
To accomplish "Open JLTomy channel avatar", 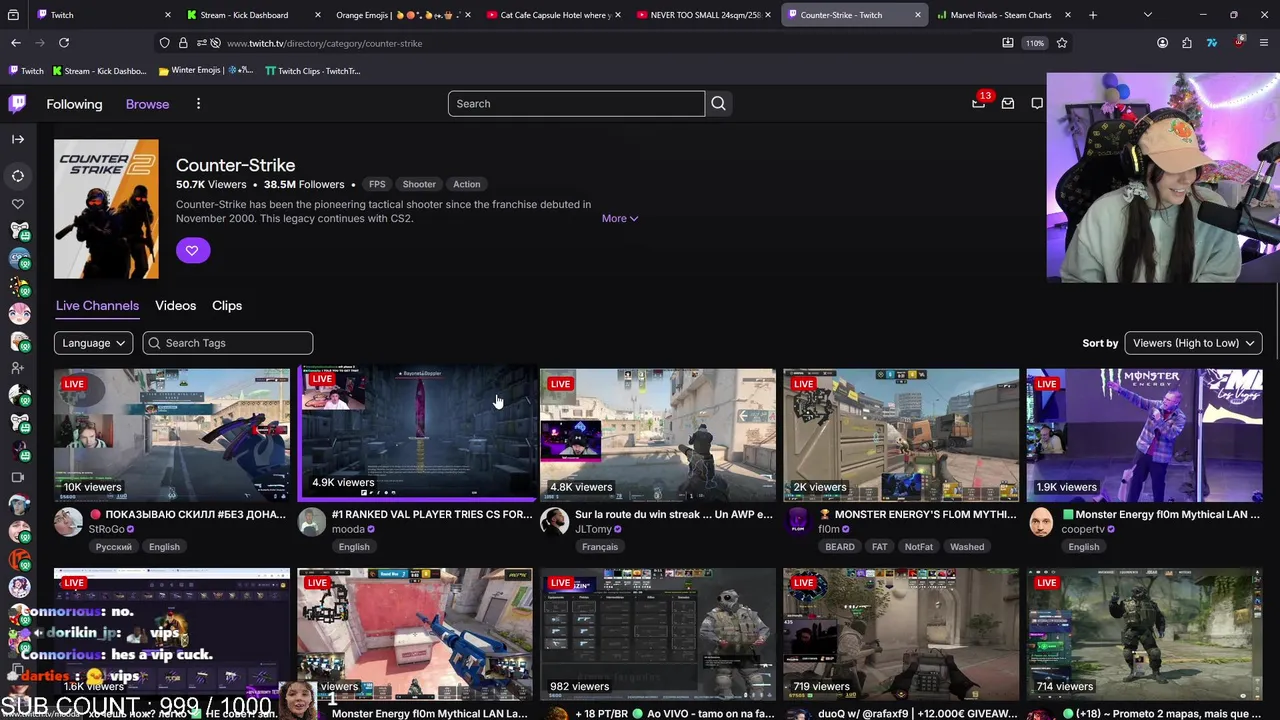I will pos(555,522).
